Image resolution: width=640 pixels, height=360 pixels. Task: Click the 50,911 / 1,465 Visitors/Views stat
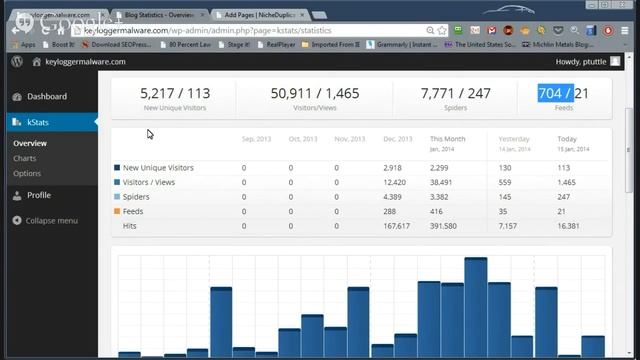tap(315, 93)
